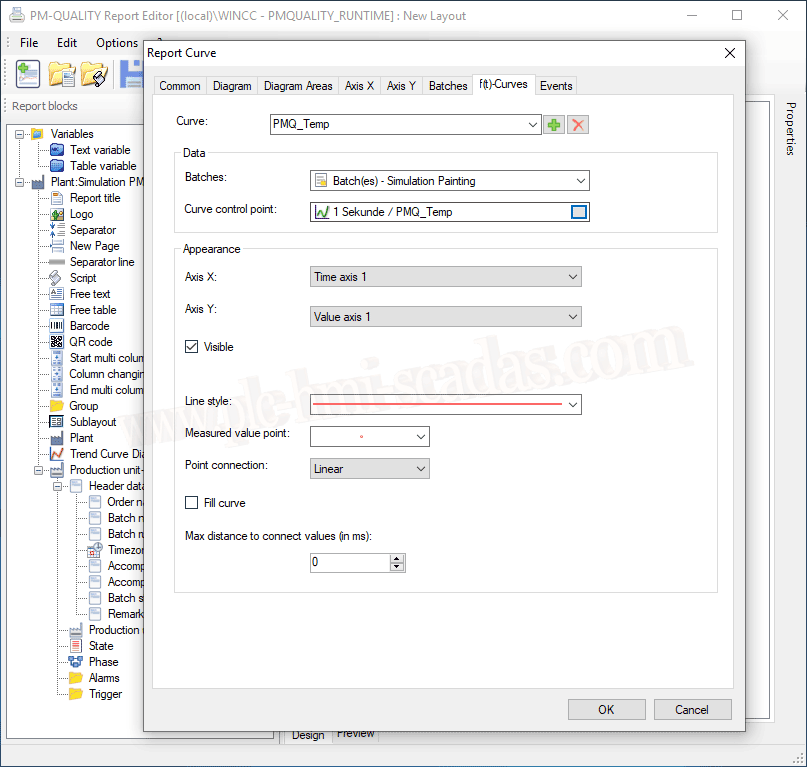Increase the max distance spinner value
The height and width of the screenshot is (767, 807).
[x=397, y=558]
